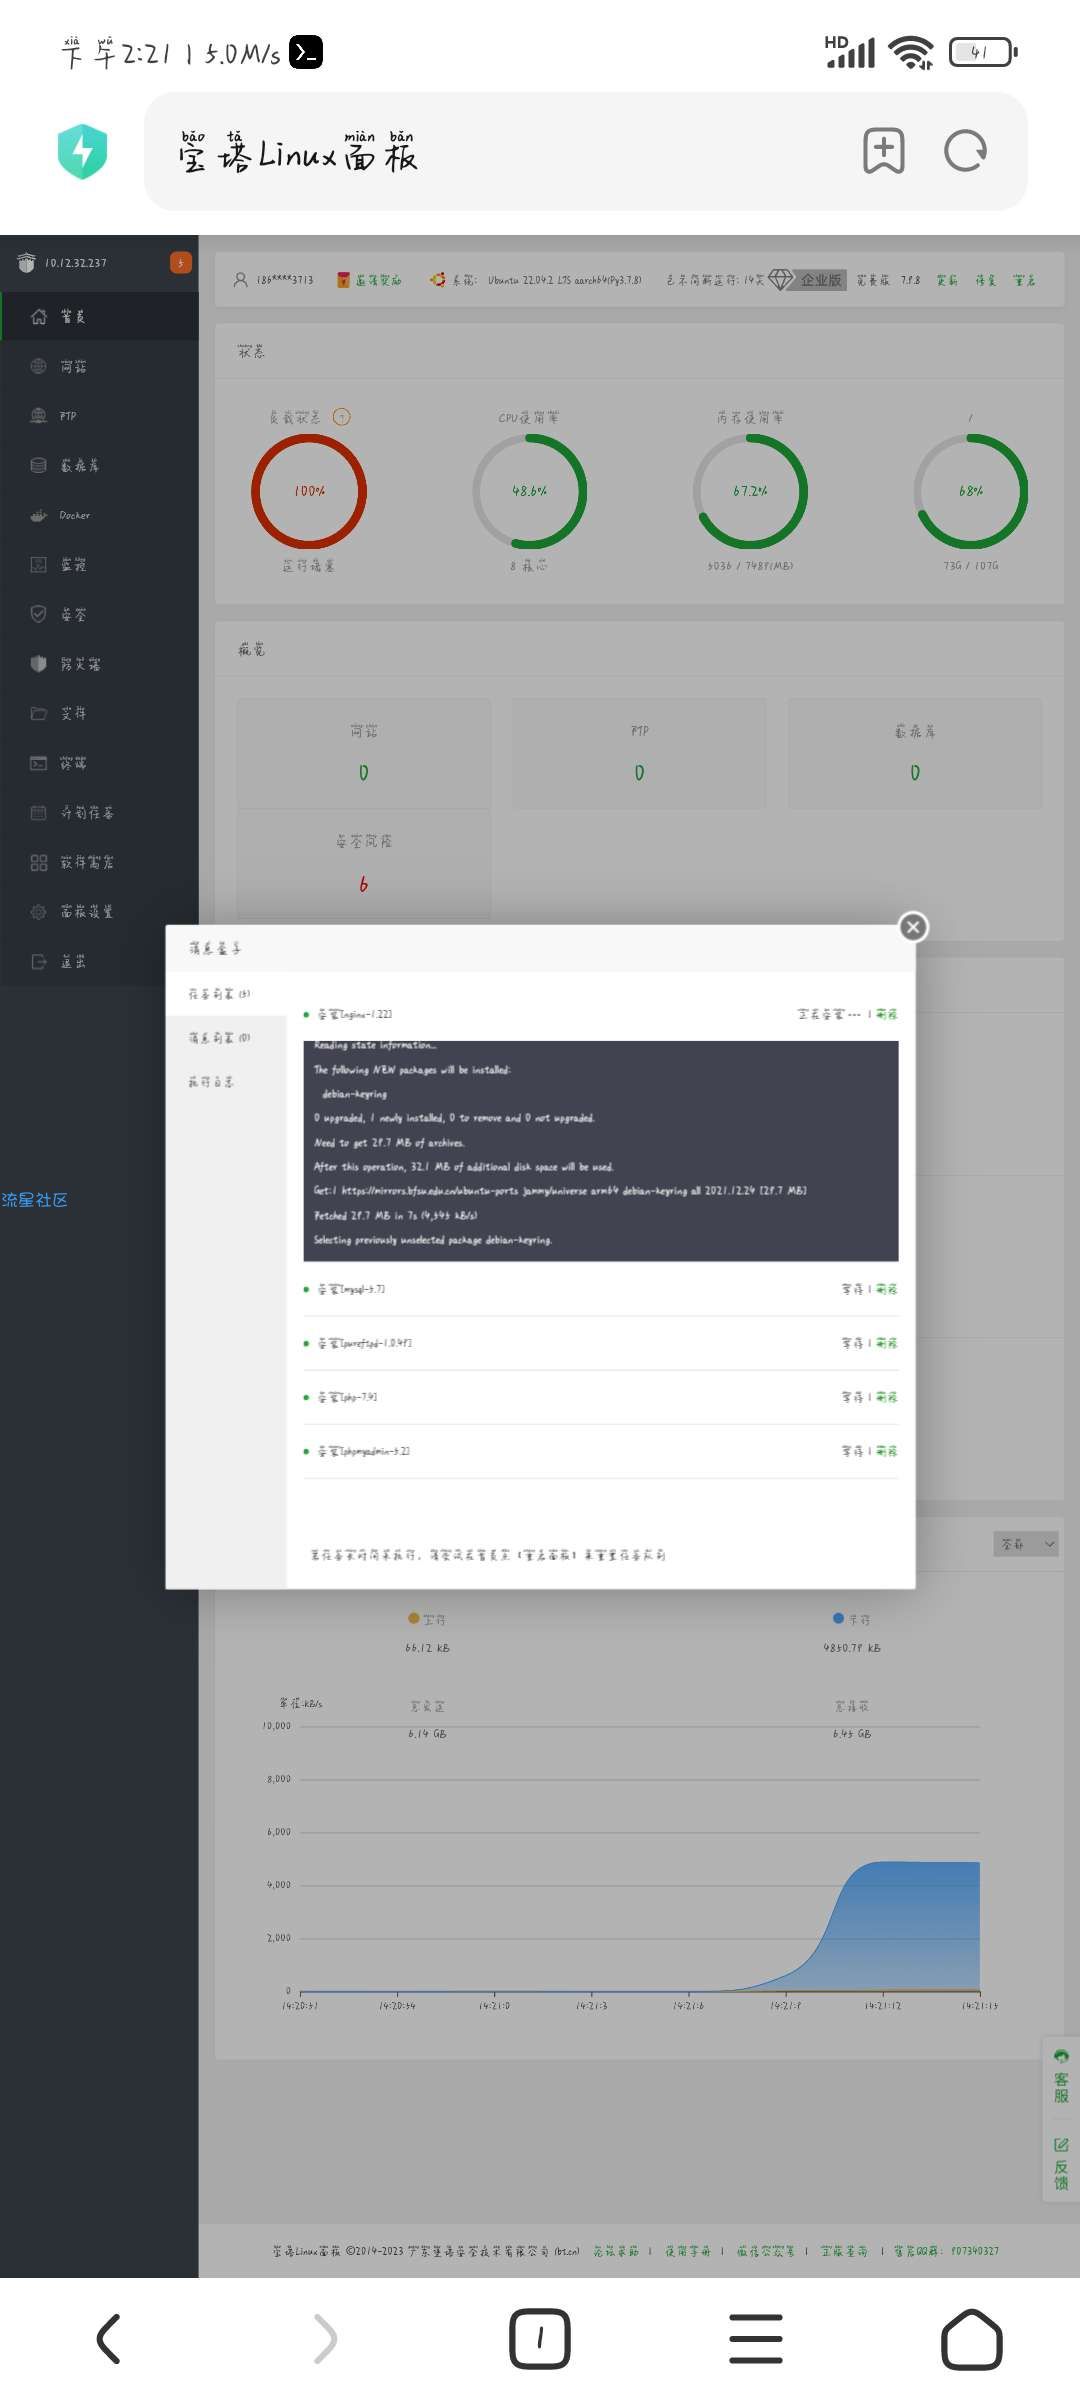Screen dimensions: 1080x2400
Task: Delete the pureftpd-1.0.49 install task
Action: point(887,1343)
